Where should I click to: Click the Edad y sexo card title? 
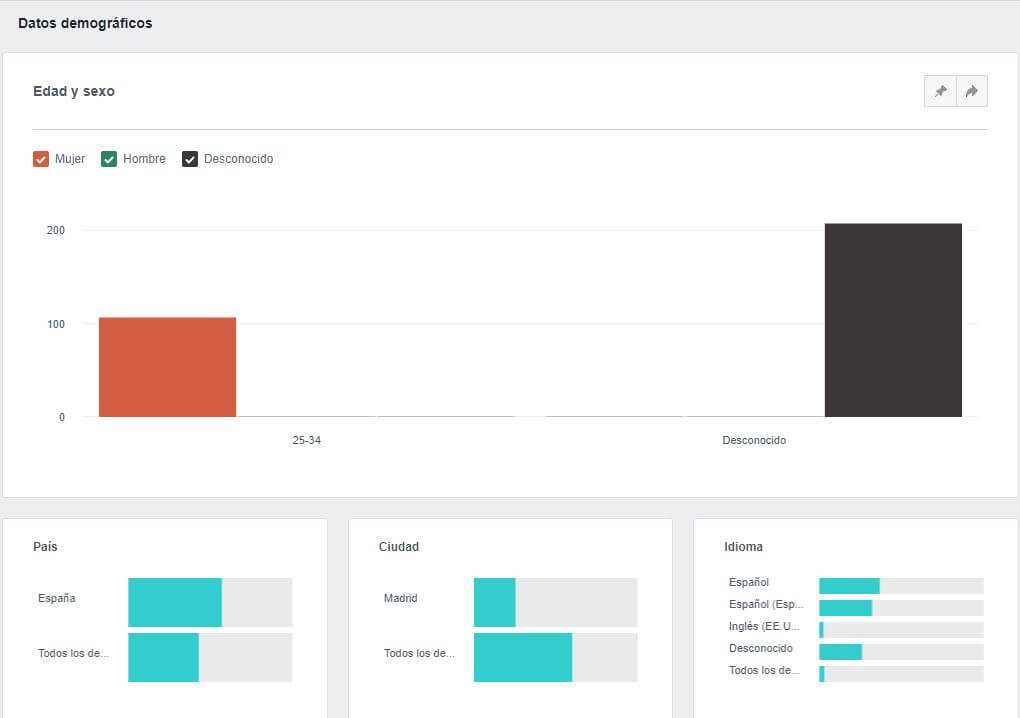(x=74, y=91)
